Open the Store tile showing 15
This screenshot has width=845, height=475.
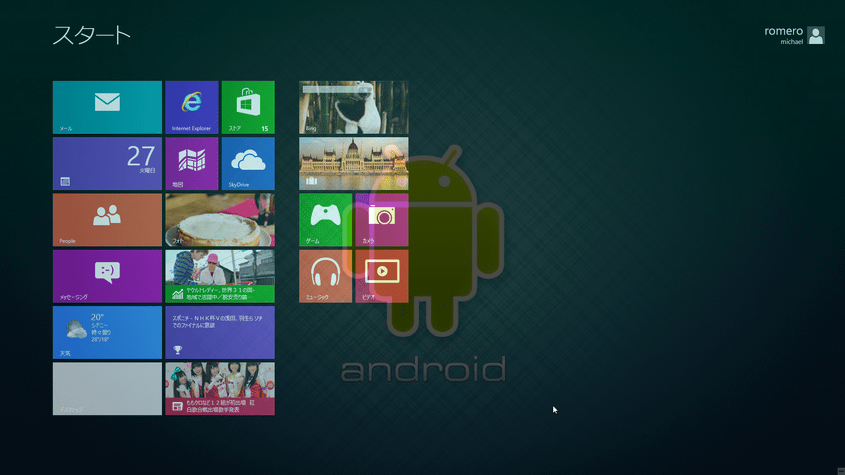click(x=248, y=107)
